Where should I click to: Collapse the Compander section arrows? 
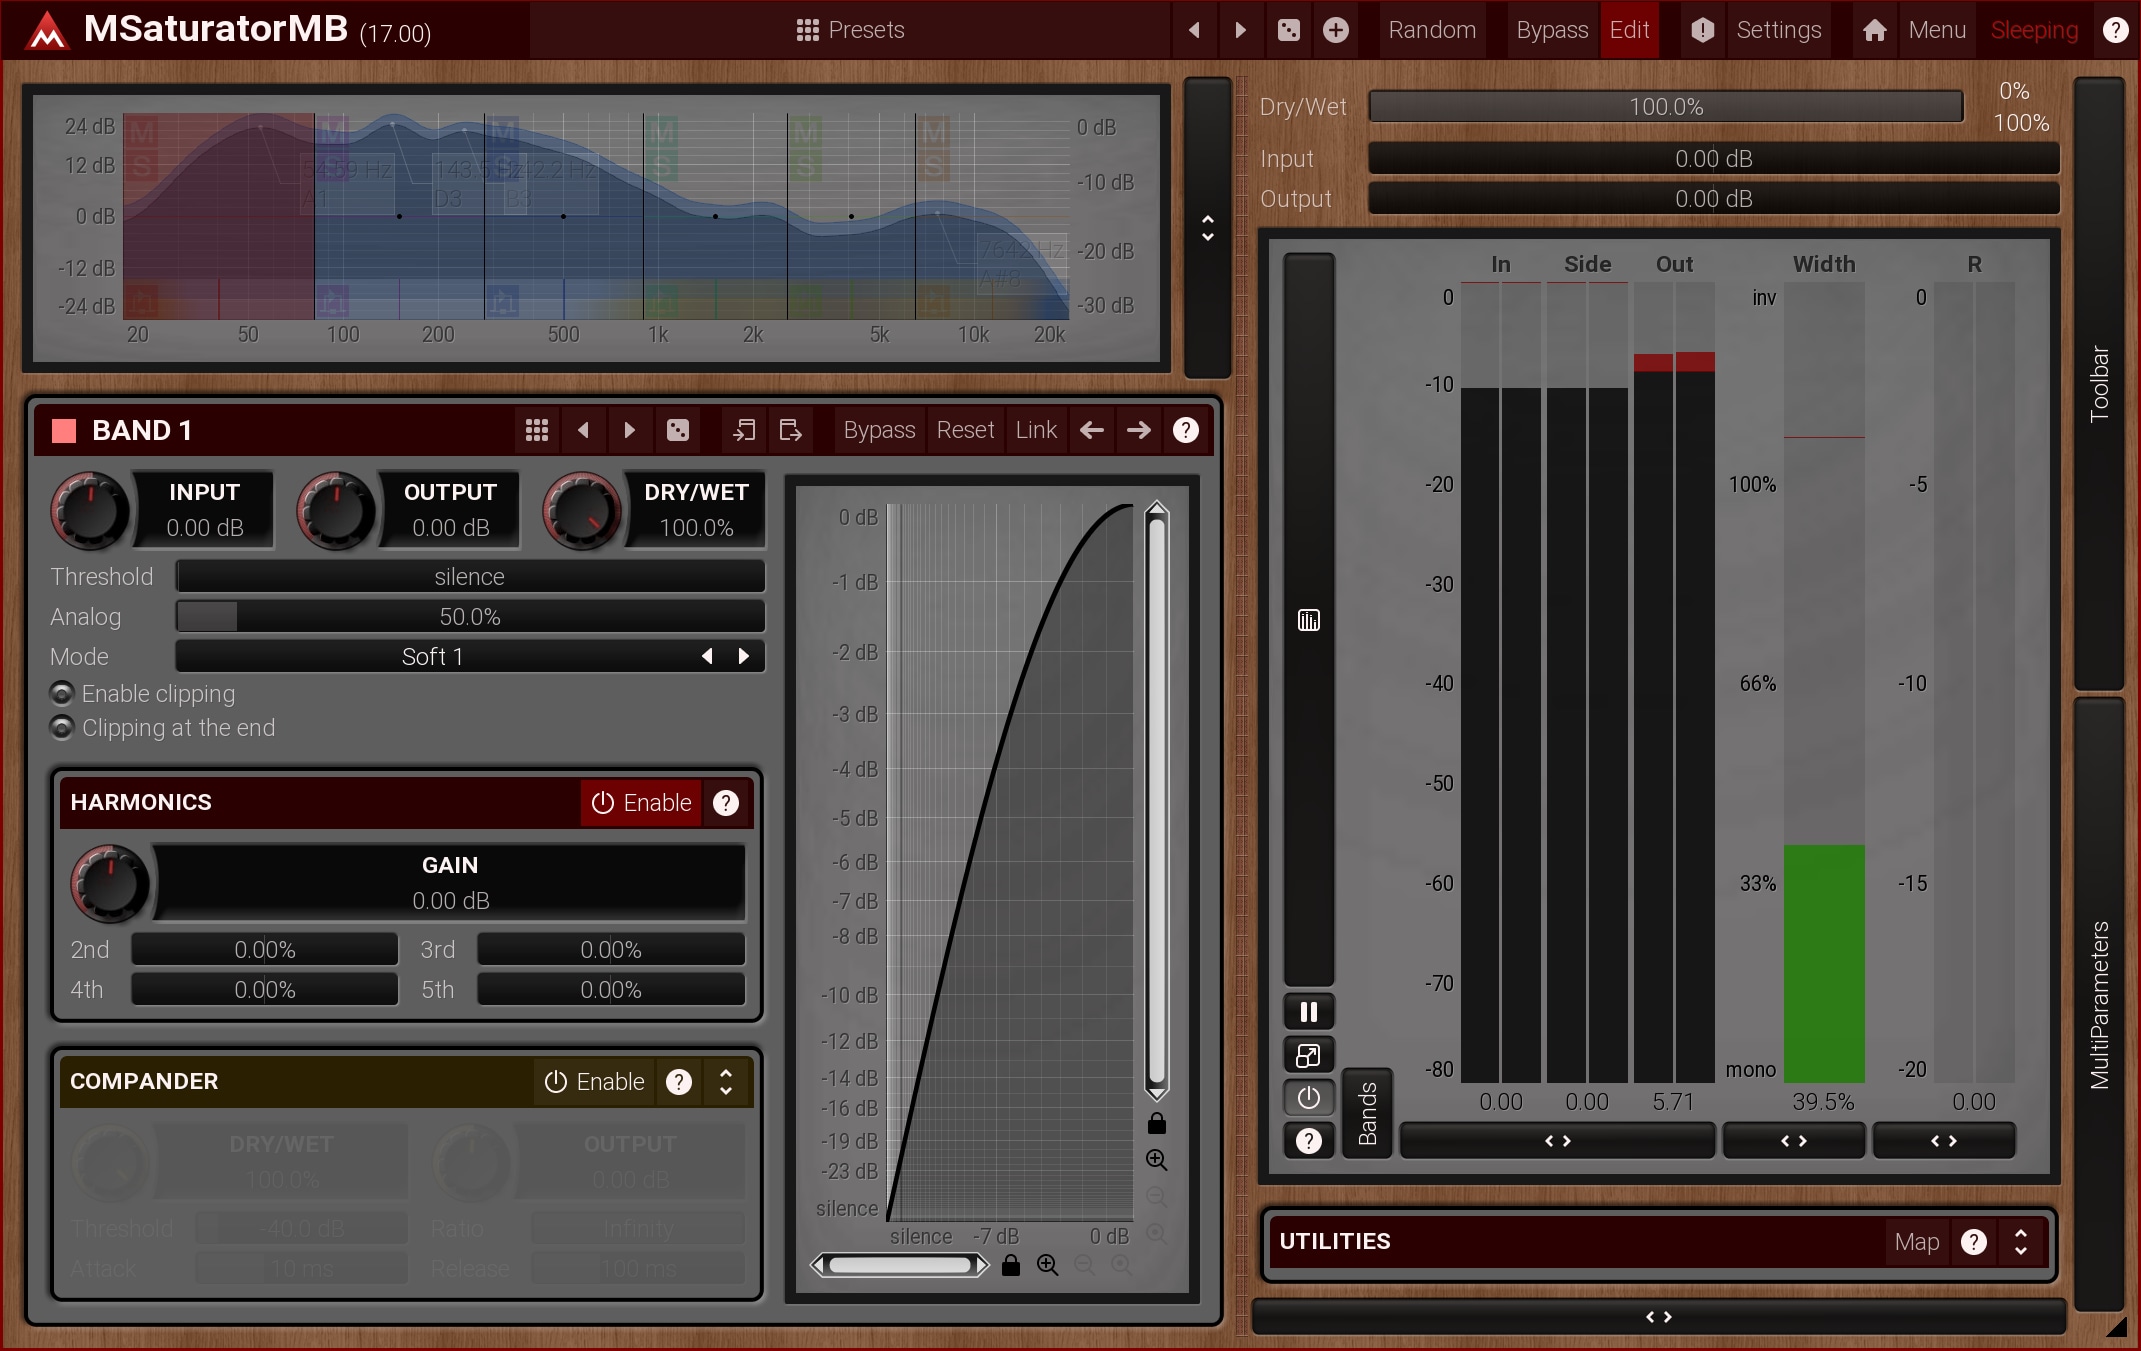[726, 1081]
